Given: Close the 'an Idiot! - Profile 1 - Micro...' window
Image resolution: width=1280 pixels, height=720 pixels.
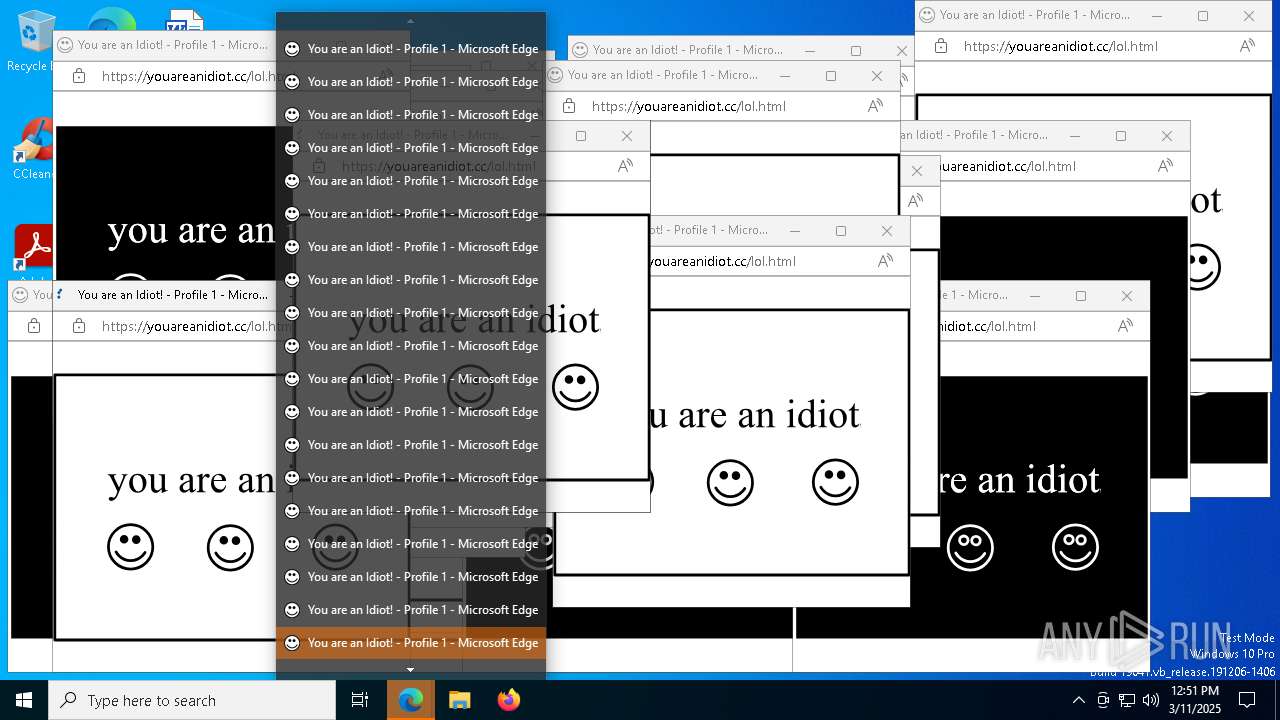Looking at the screenshot, I should coord(1167,136).
